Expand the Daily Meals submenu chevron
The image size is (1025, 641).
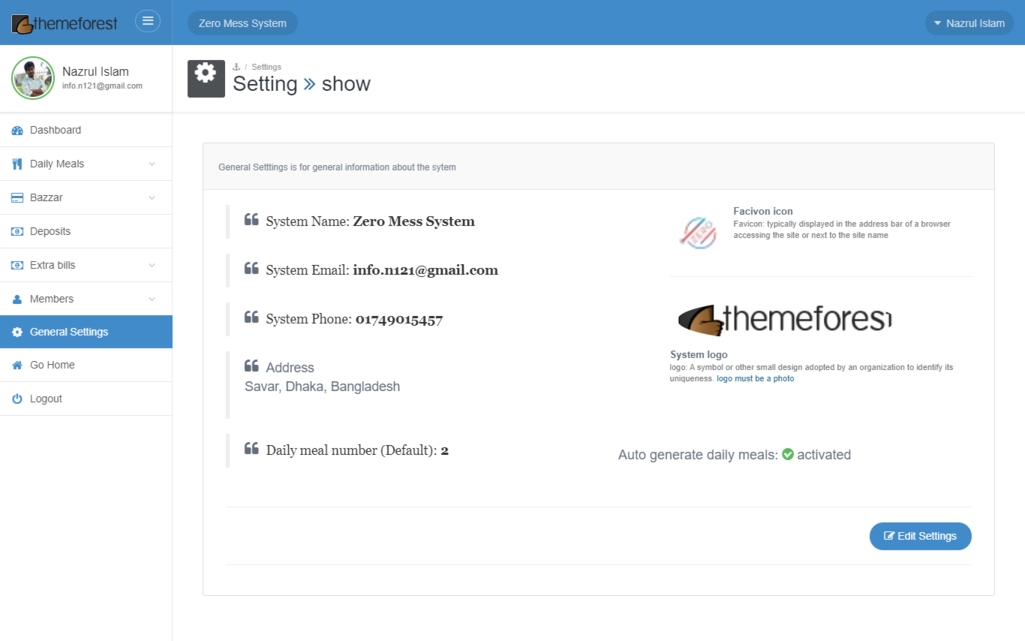point(152,164)
